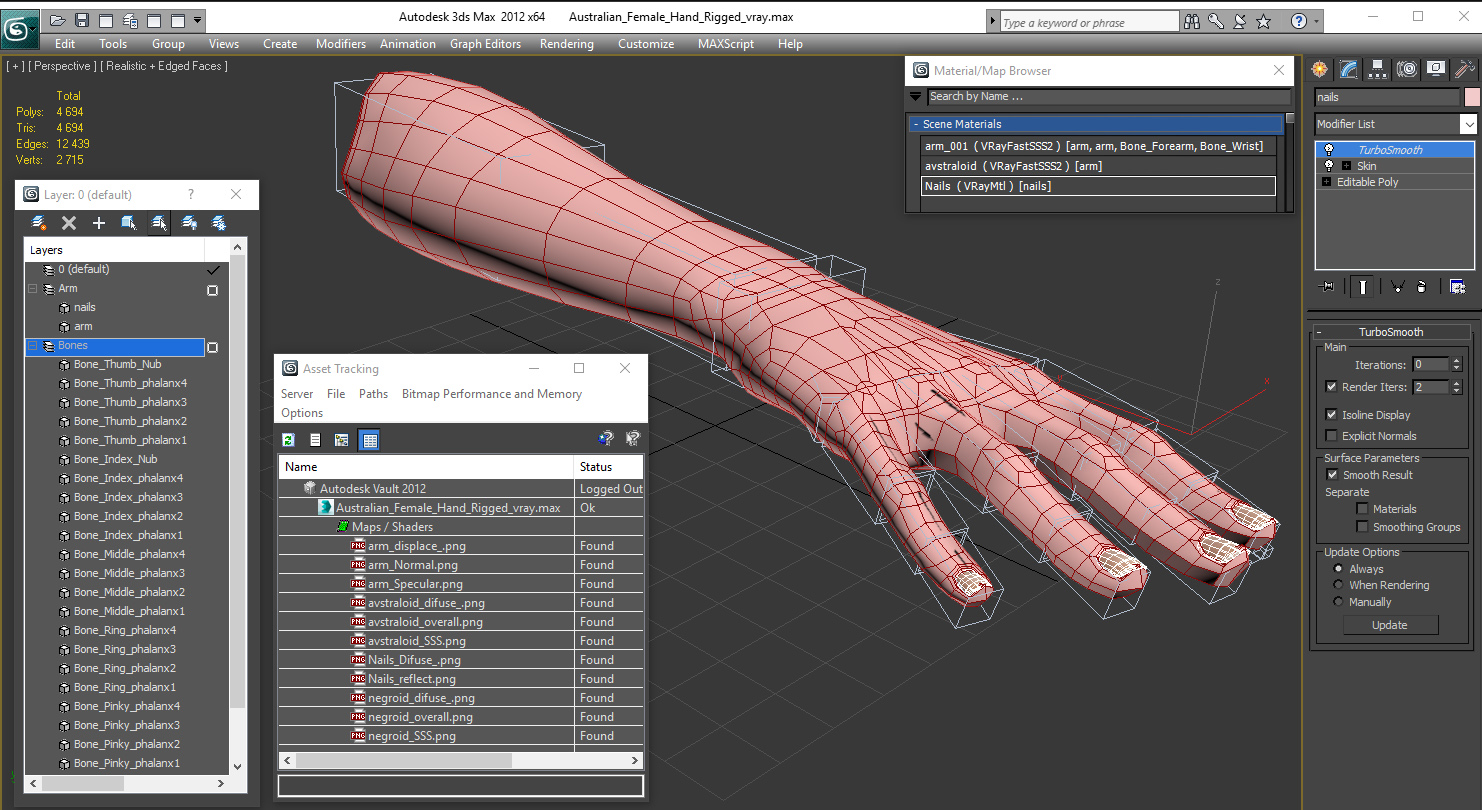Open quick access toolbar customize dropdown
The height and width of the screenshot is (810, 1482).
(197, 20)
